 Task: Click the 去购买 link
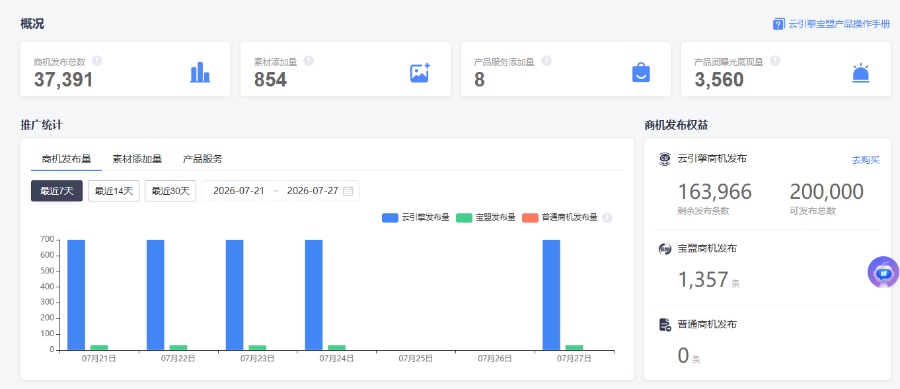pyautogui.click(x=866, y=160)
